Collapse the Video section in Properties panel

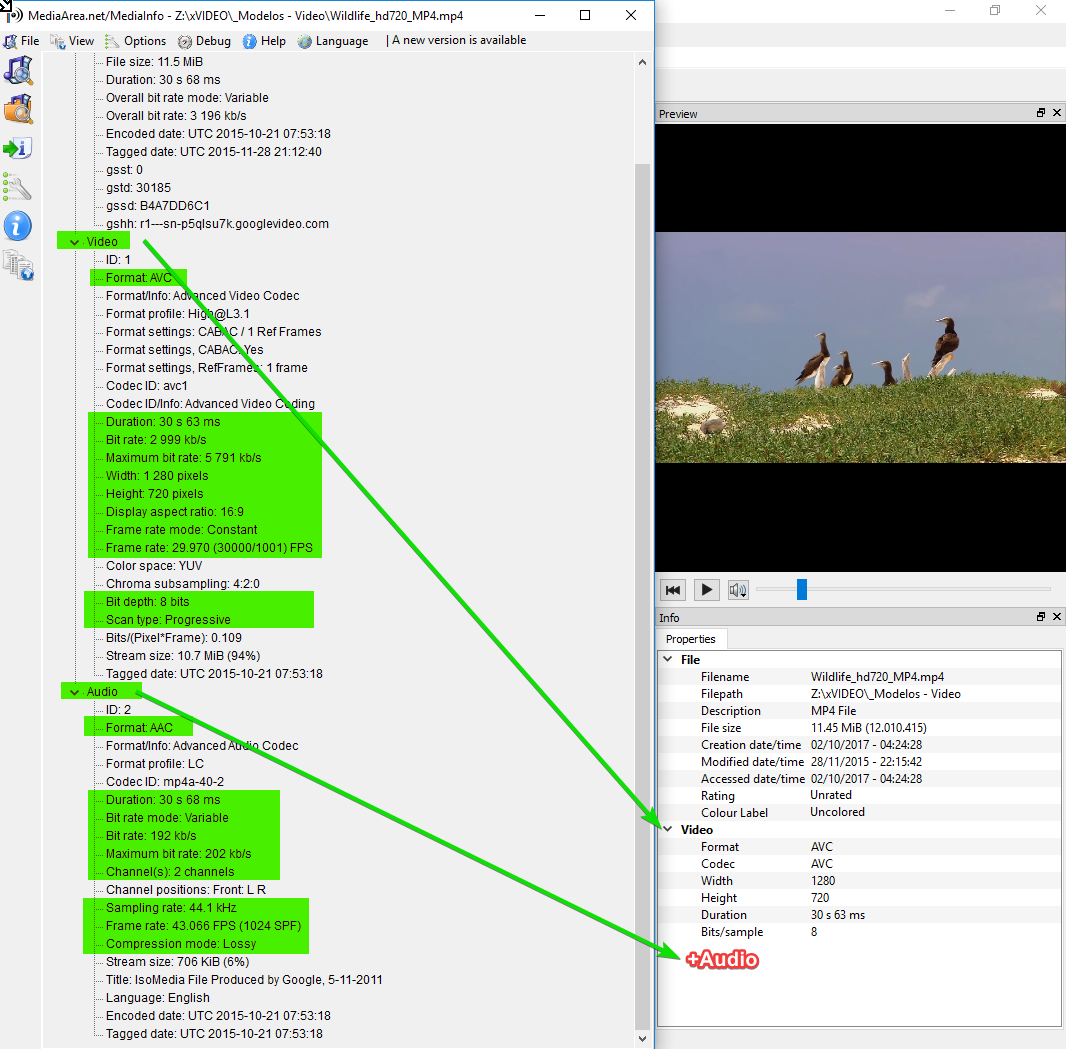(668, 829)
